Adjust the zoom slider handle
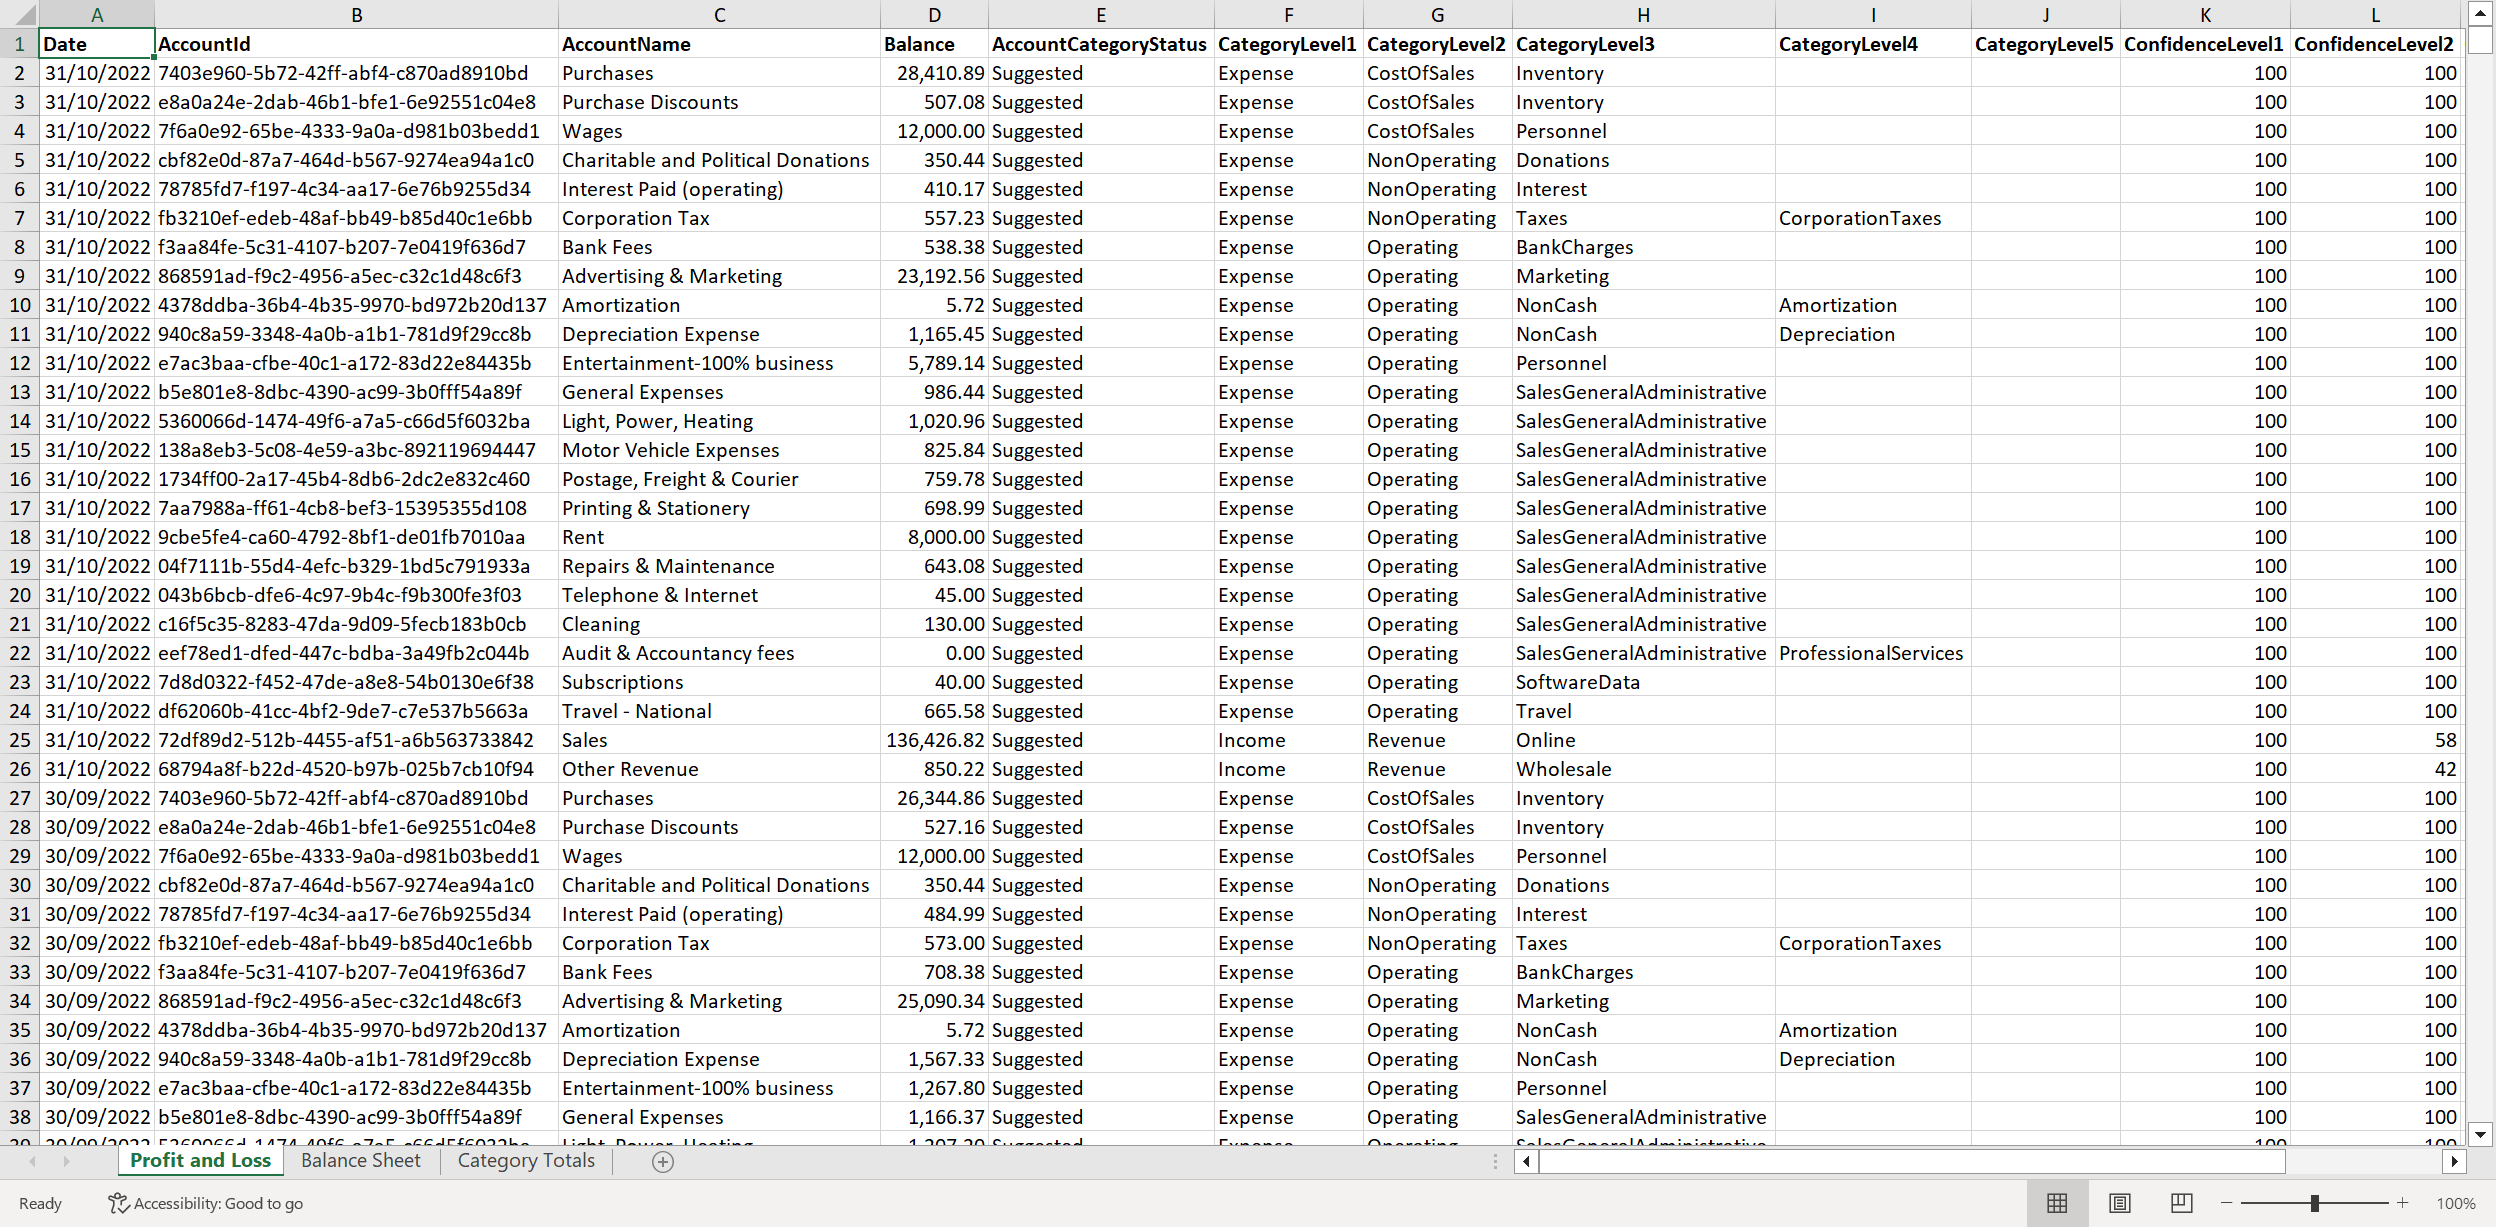Image resolution: width=2496 pixels, height=1227 pixels. tap(2314, 1203)
